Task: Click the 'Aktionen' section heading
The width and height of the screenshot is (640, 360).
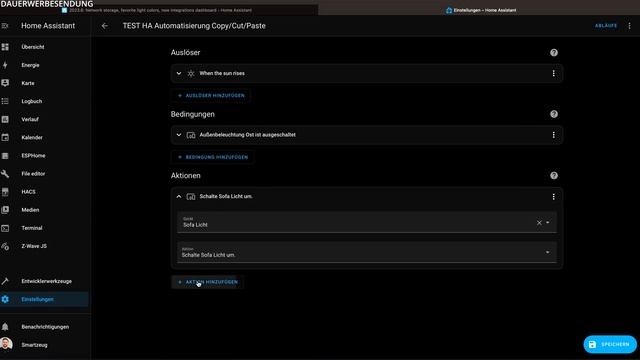Action: pyautogui.click(x=186, y=176)
